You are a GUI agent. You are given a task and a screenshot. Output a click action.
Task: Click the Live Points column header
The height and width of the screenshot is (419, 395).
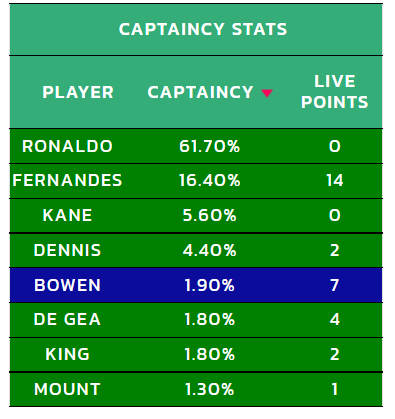coord(334,92)
